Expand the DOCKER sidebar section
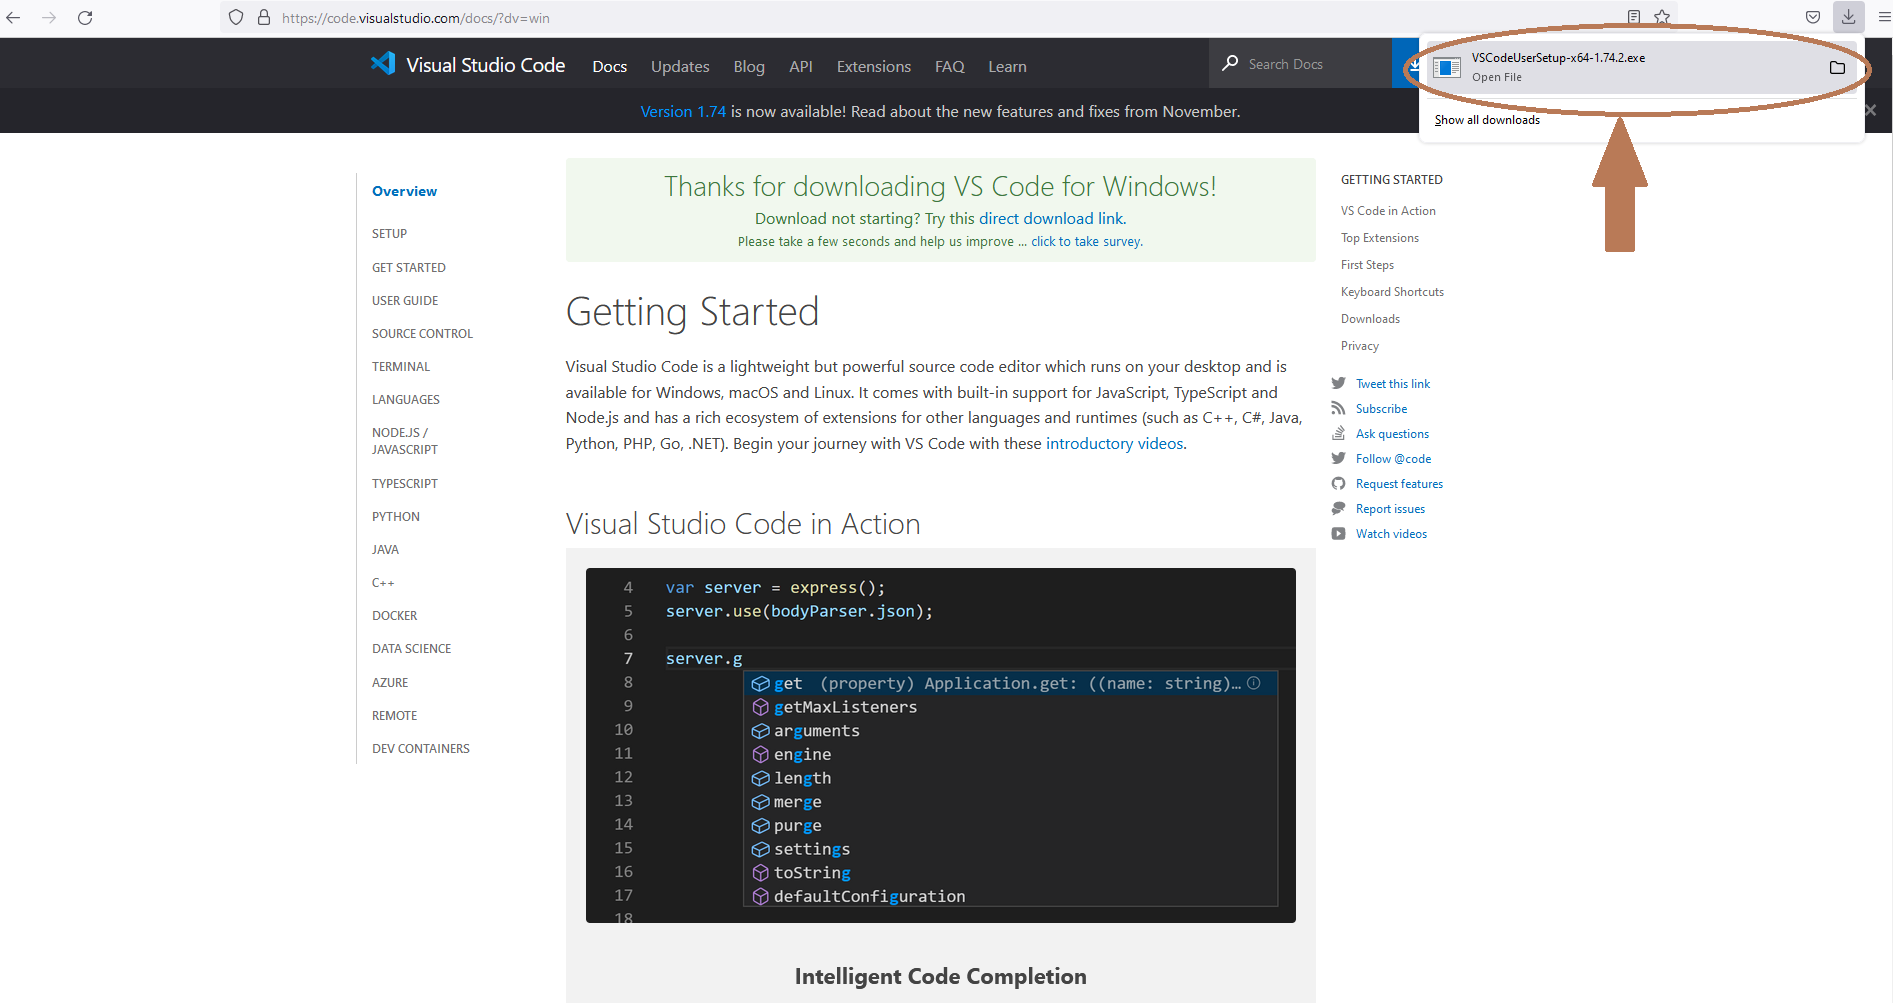Image resolution: width=1893 pixels, height=1003 pixels. (395, 616)
